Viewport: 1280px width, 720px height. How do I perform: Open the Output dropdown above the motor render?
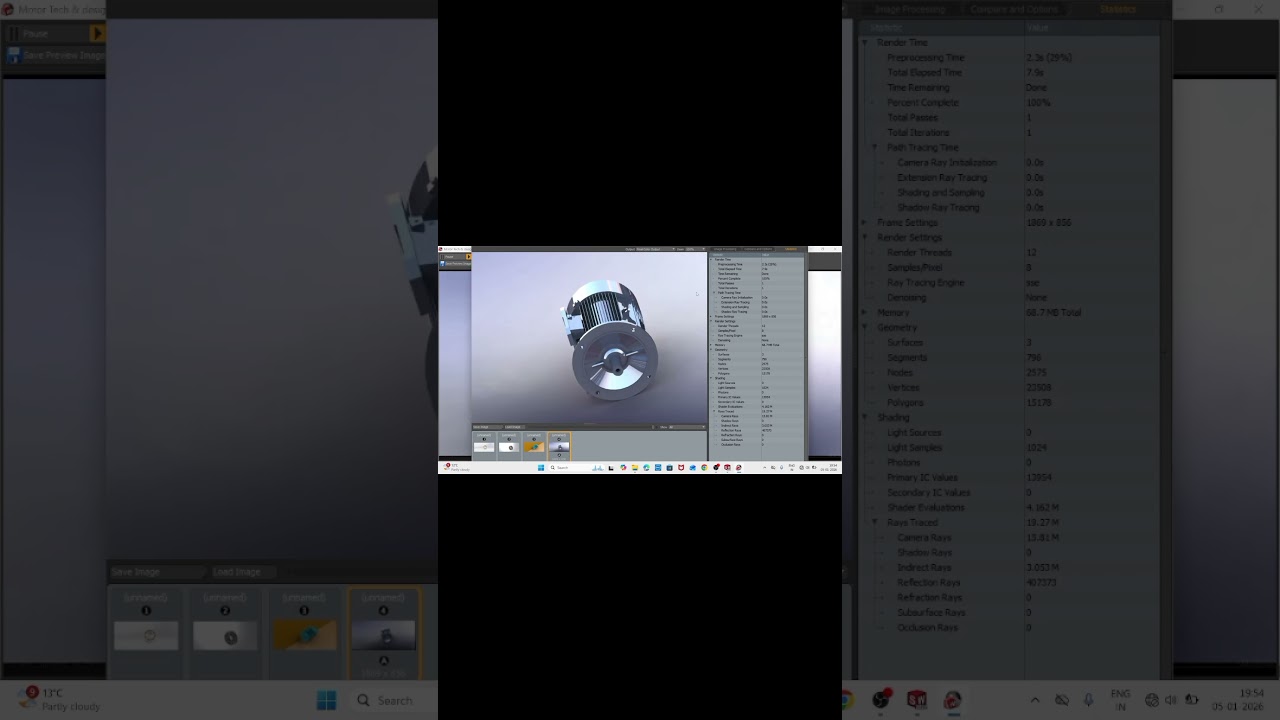pos(656,249)
